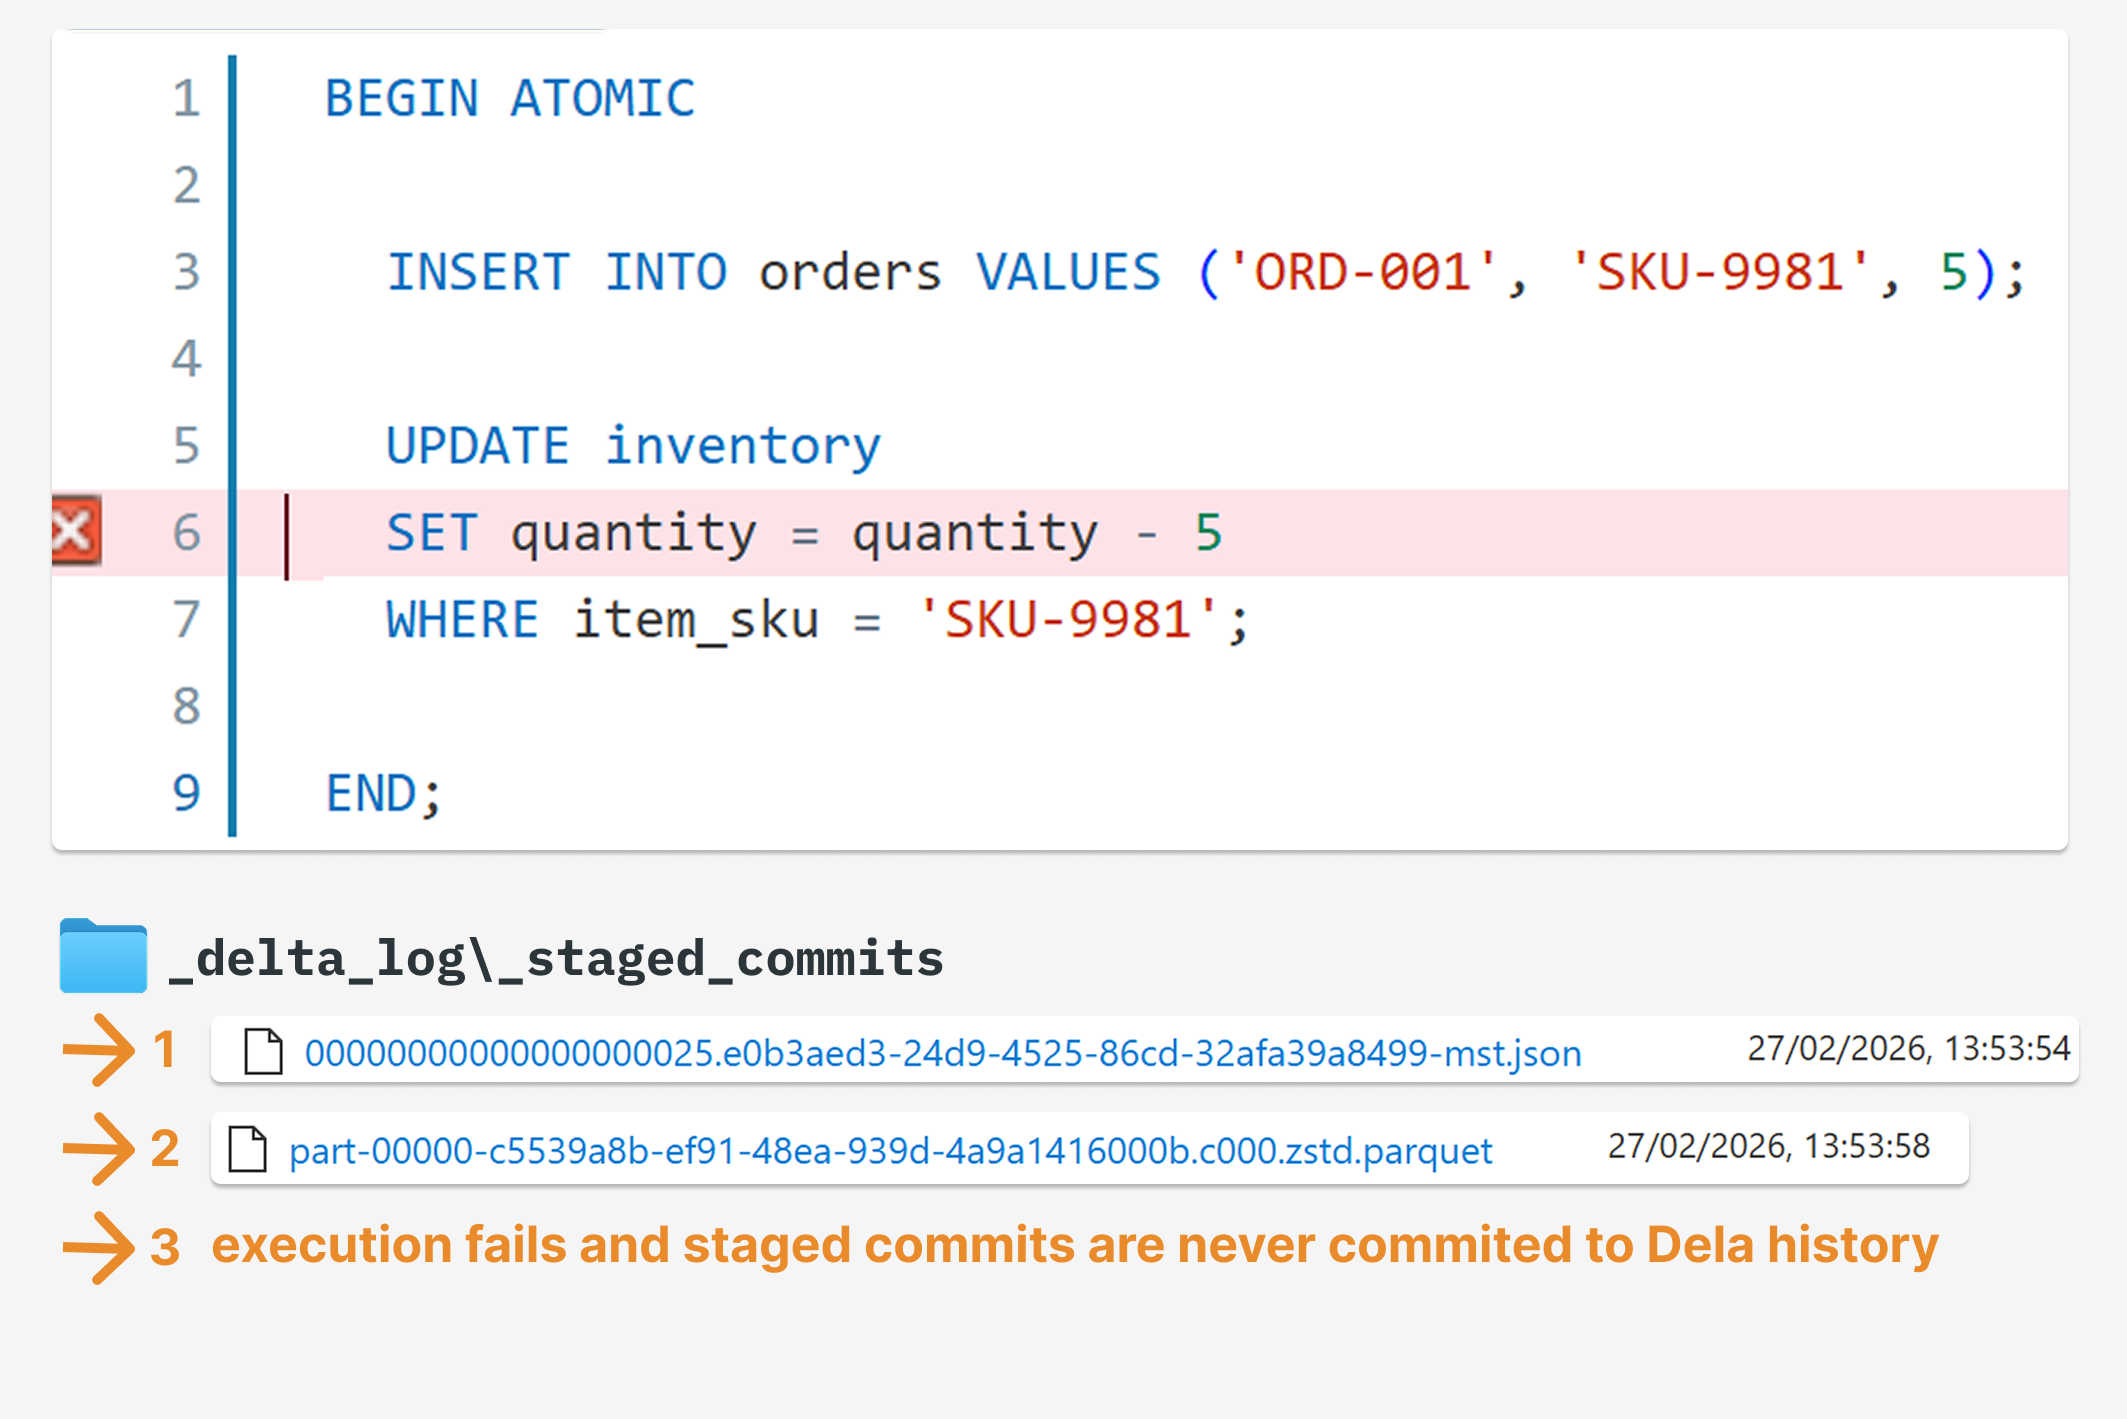Click the file icon beside the zstd.parquet file
Image resolution: width=2127 pixels, height=1419 pixels.
(248, 1149)
